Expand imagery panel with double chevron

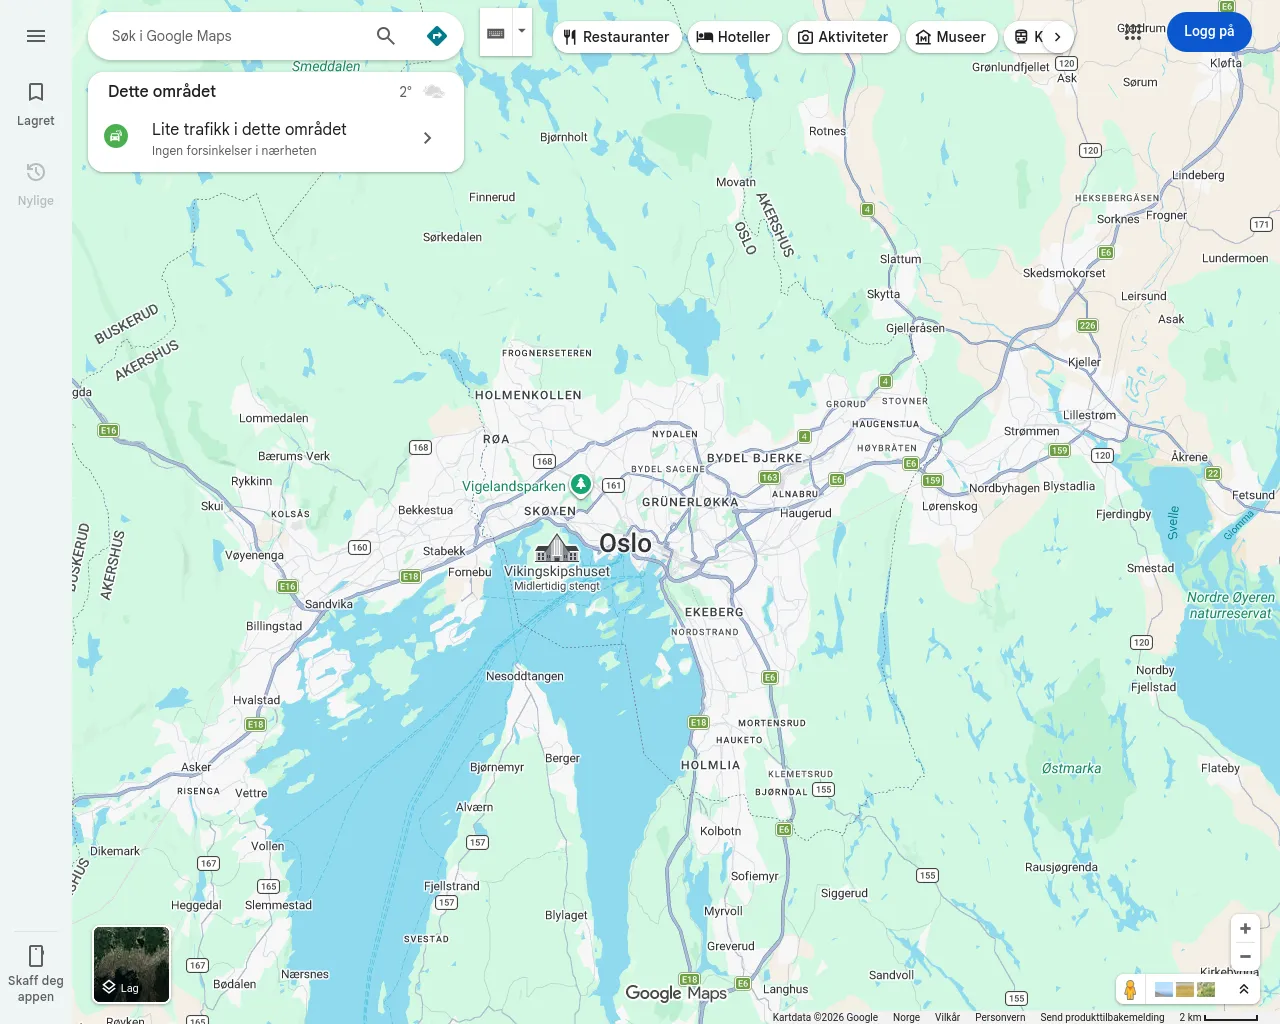coord(1244,989)
